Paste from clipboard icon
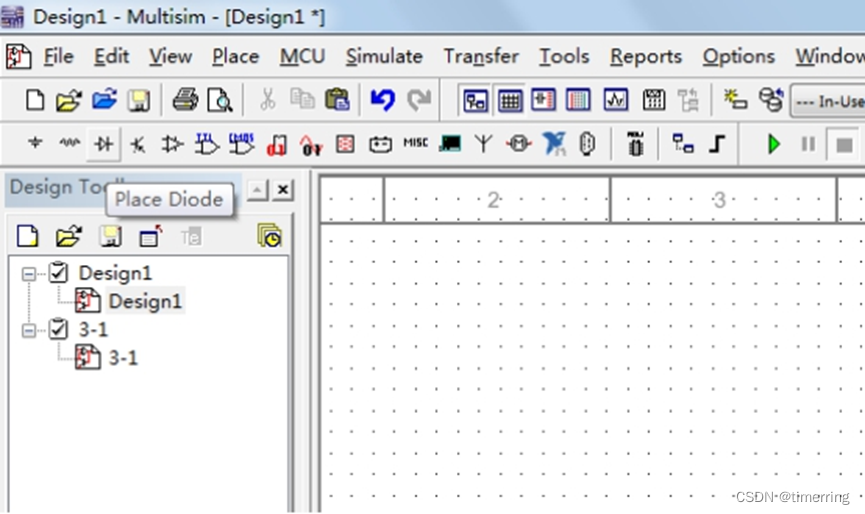 tap(337, 100)
